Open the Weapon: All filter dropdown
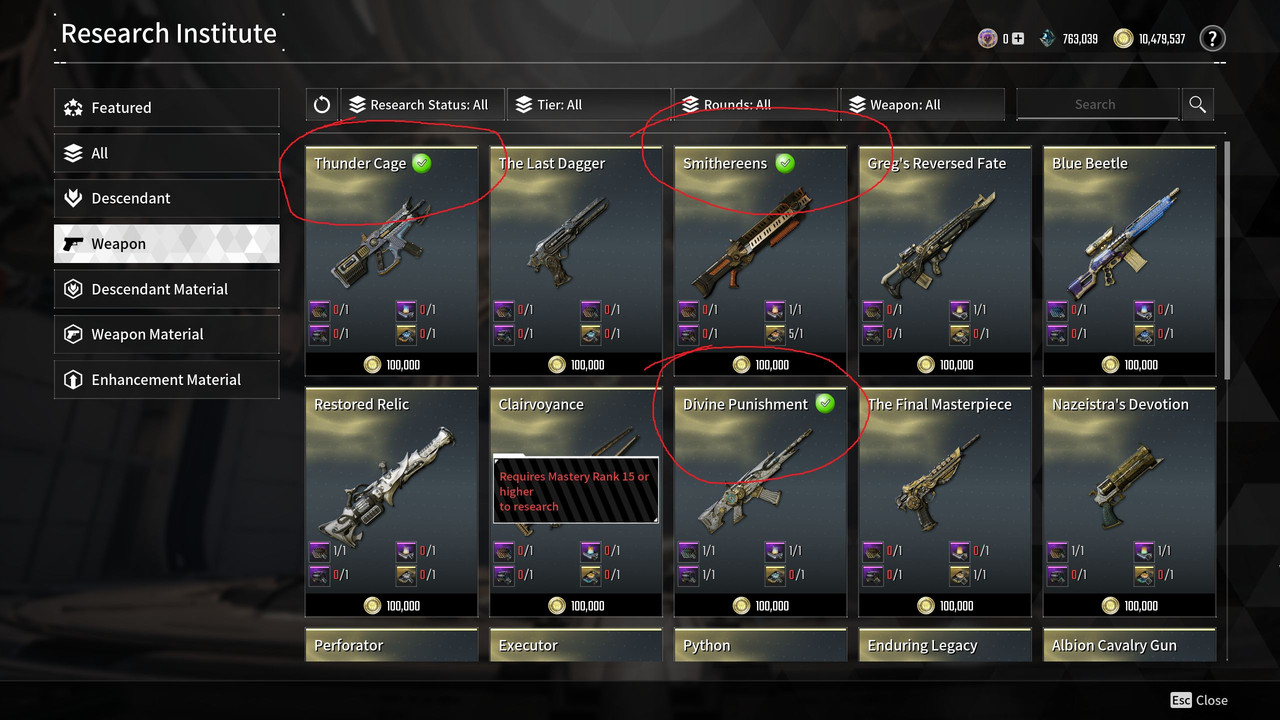The width and height of the screenshot is (1280, 720). (x=923, y=105)
